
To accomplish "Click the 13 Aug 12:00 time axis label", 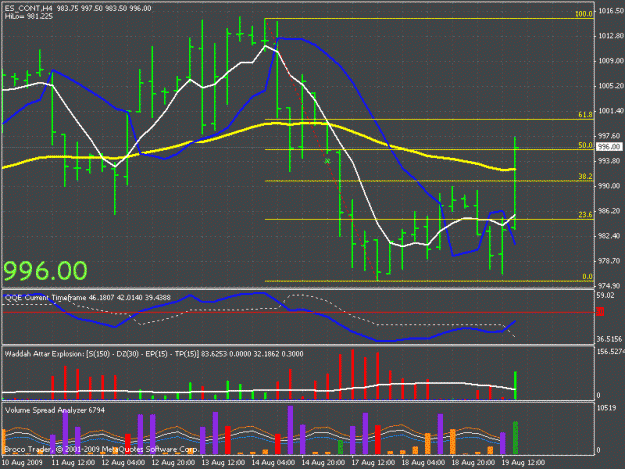I will coord(223,463).
